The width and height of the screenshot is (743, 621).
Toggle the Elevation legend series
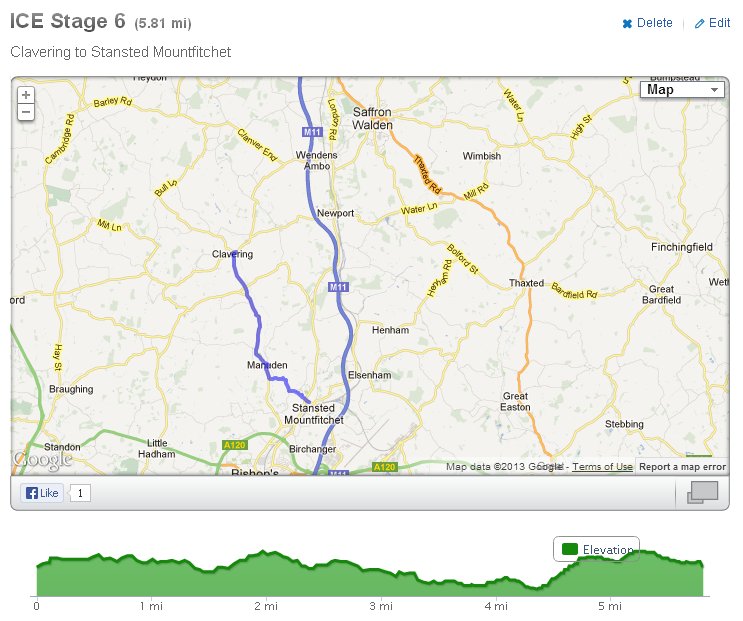click(x=597, y=549)
